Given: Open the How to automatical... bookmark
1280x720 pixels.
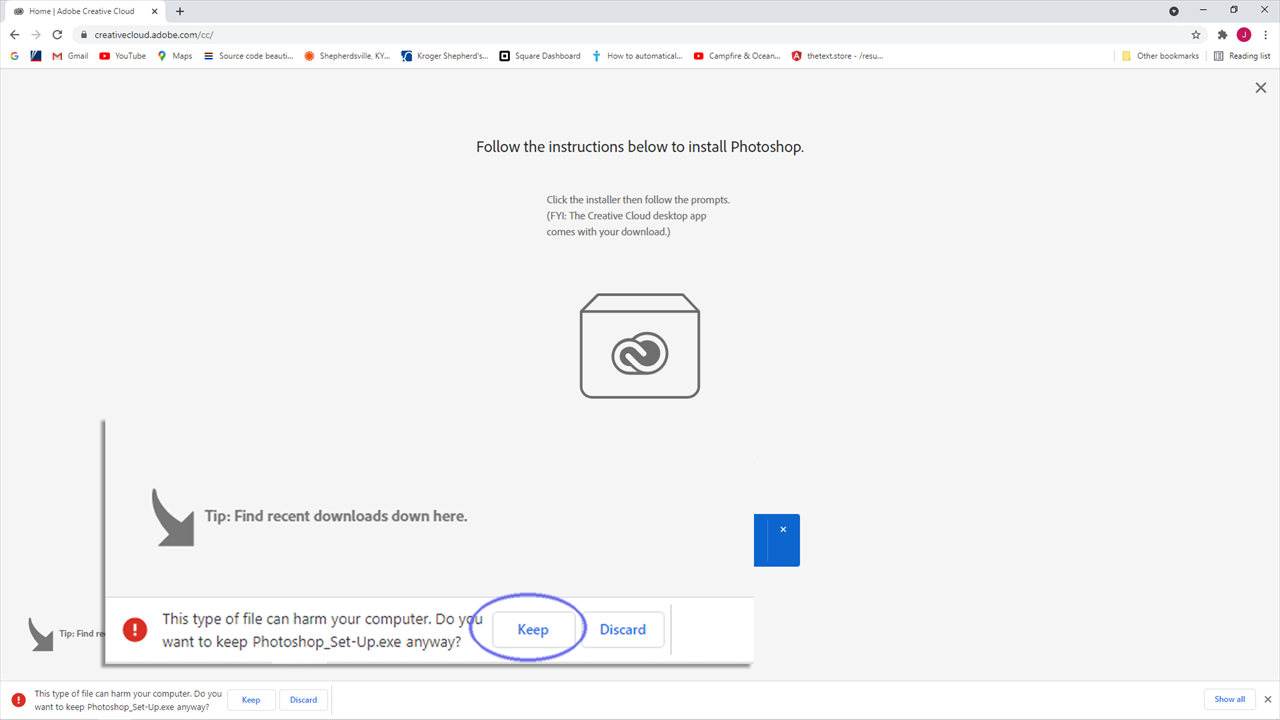Looking at the screenshot, I should [637, 56].
